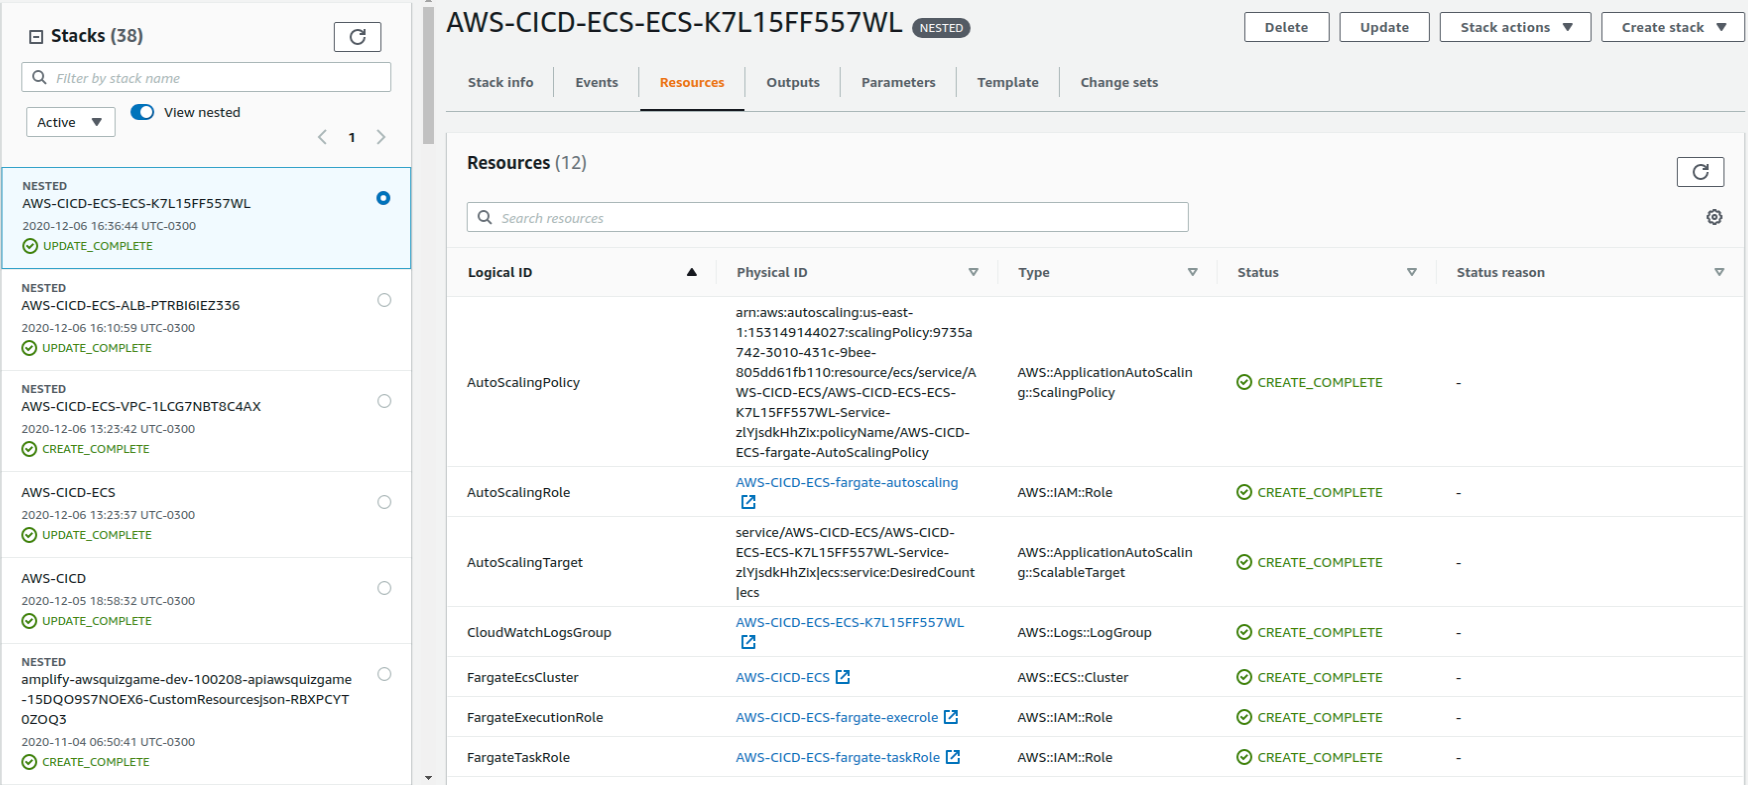Open the AWS-CICD-ECS-fargate-taskRole link
The image size is (1748, 785).
[838, 757]
